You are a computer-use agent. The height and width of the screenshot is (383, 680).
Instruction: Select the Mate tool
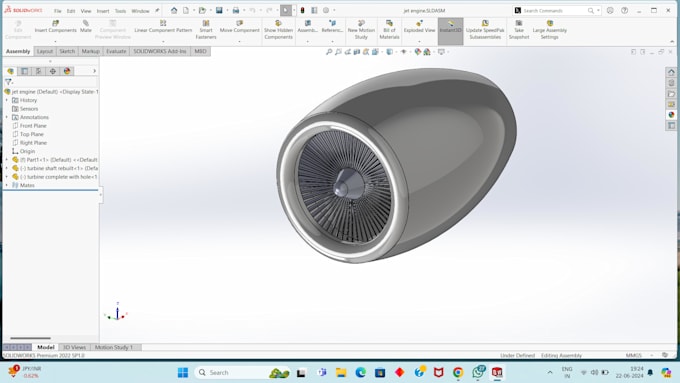[x=86, y=26]
